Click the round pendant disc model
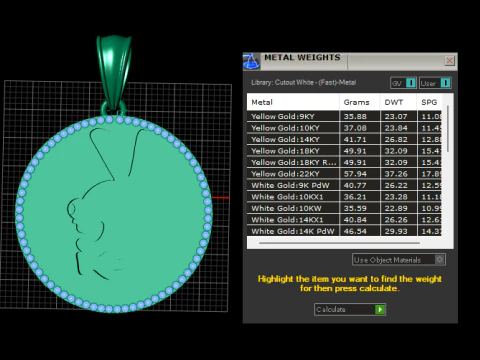This screenshot has width=480, height=360. (x=114, y=214)
